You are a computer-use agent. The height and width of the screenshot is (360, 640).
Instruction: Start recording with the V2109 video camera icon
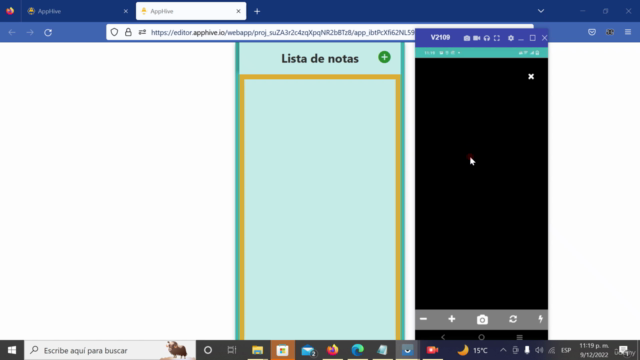point(476,38)
